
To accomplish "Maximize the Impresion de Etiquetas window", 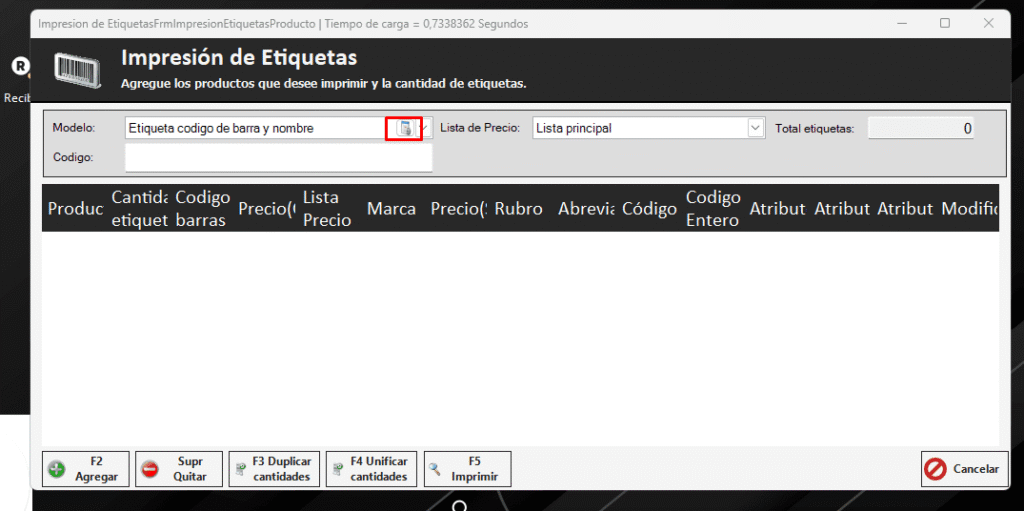I will click(944, 23).
